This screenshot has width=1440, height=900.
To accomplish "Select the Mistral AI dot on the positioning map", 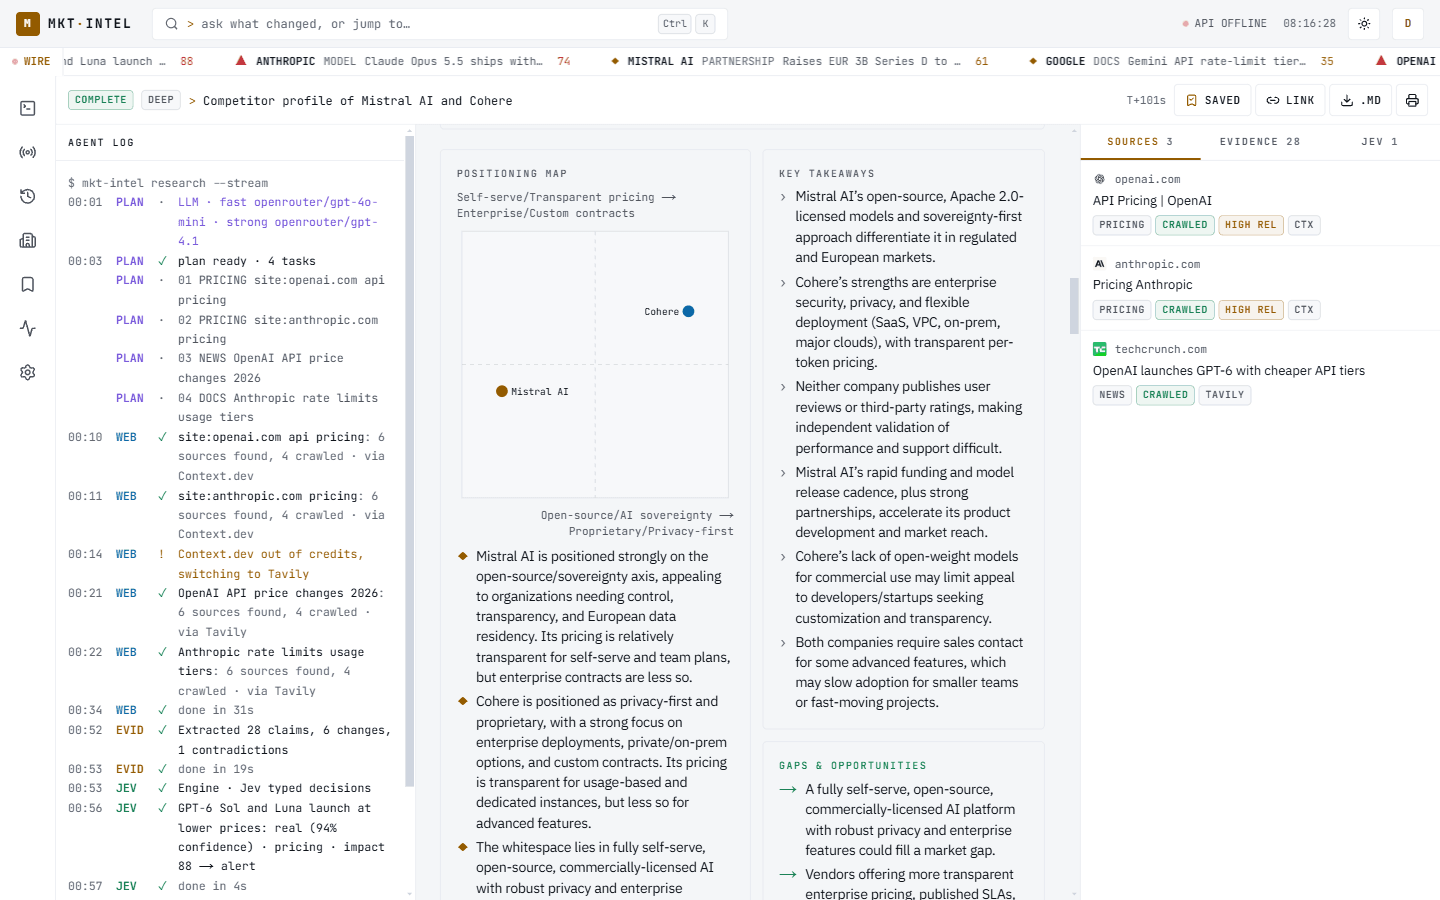I will coord(502,391).
